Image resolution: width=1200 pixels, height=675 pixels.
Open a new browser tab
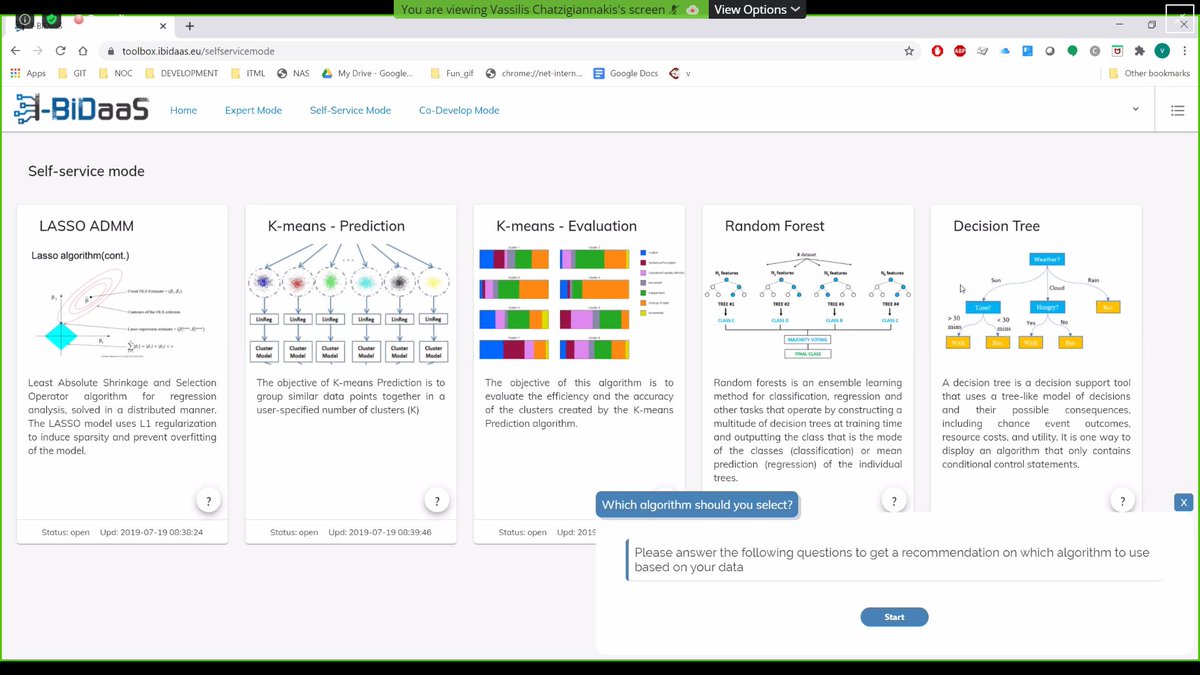point(189,25)
